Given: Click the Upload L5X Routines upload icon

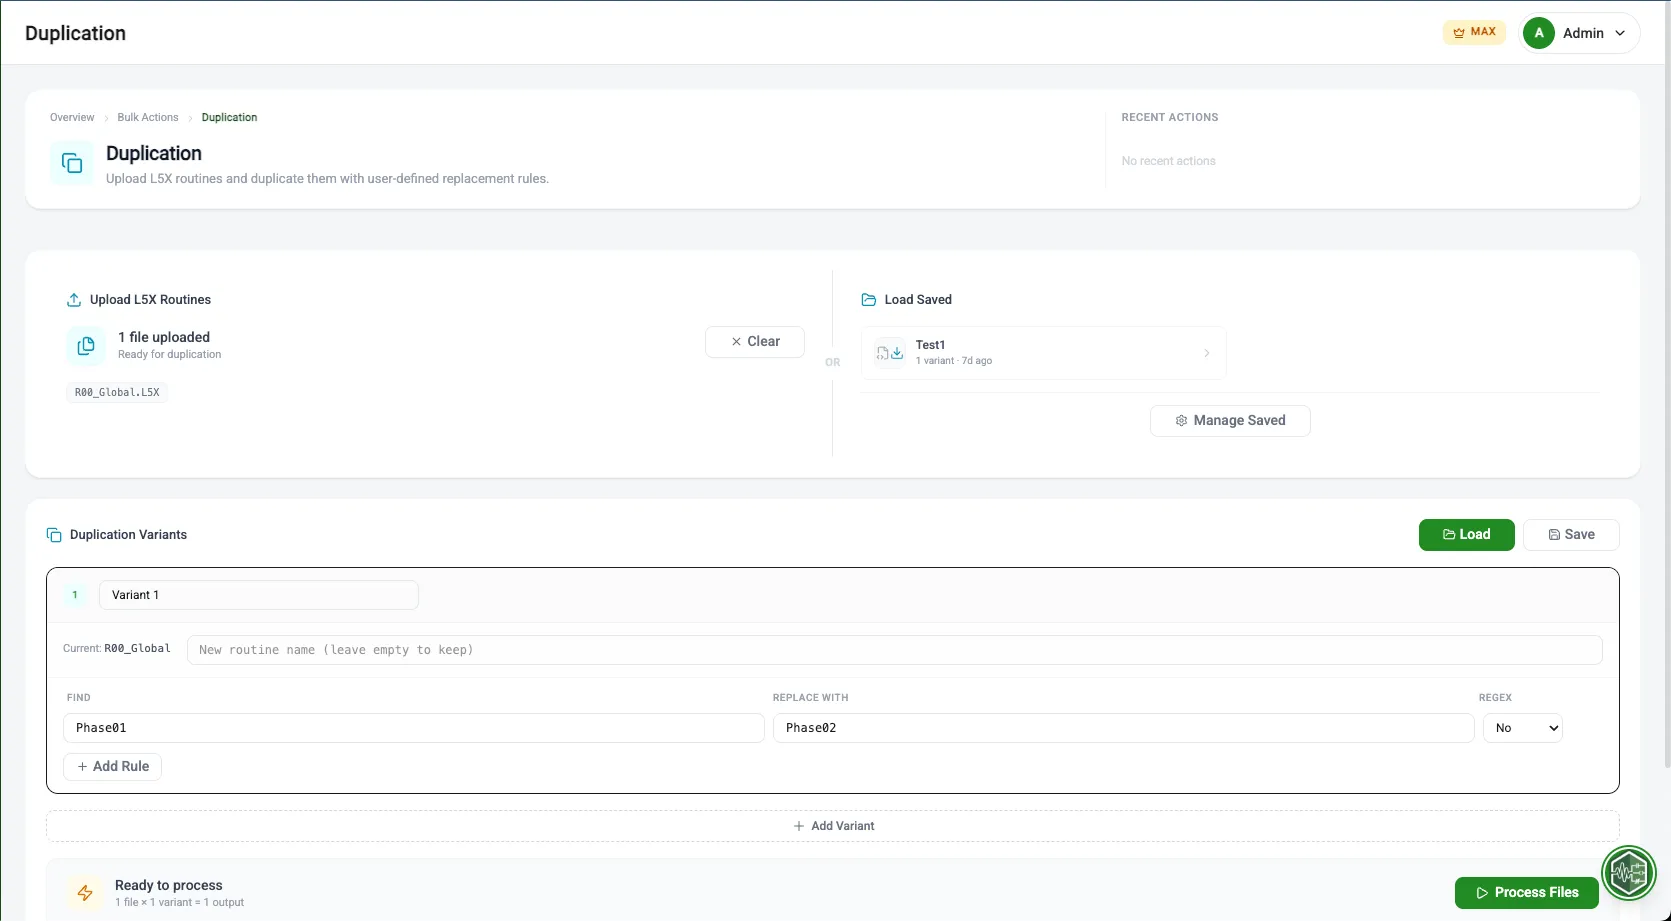Looking at the screenshot, I should 74,300.
